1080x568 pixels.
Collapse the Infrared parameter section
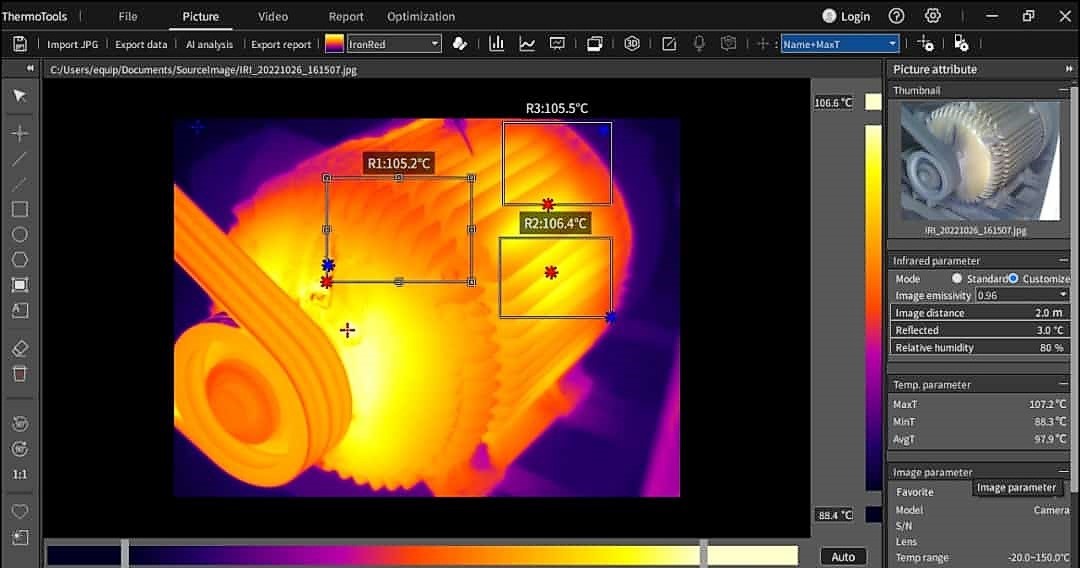pos(1063,260)
